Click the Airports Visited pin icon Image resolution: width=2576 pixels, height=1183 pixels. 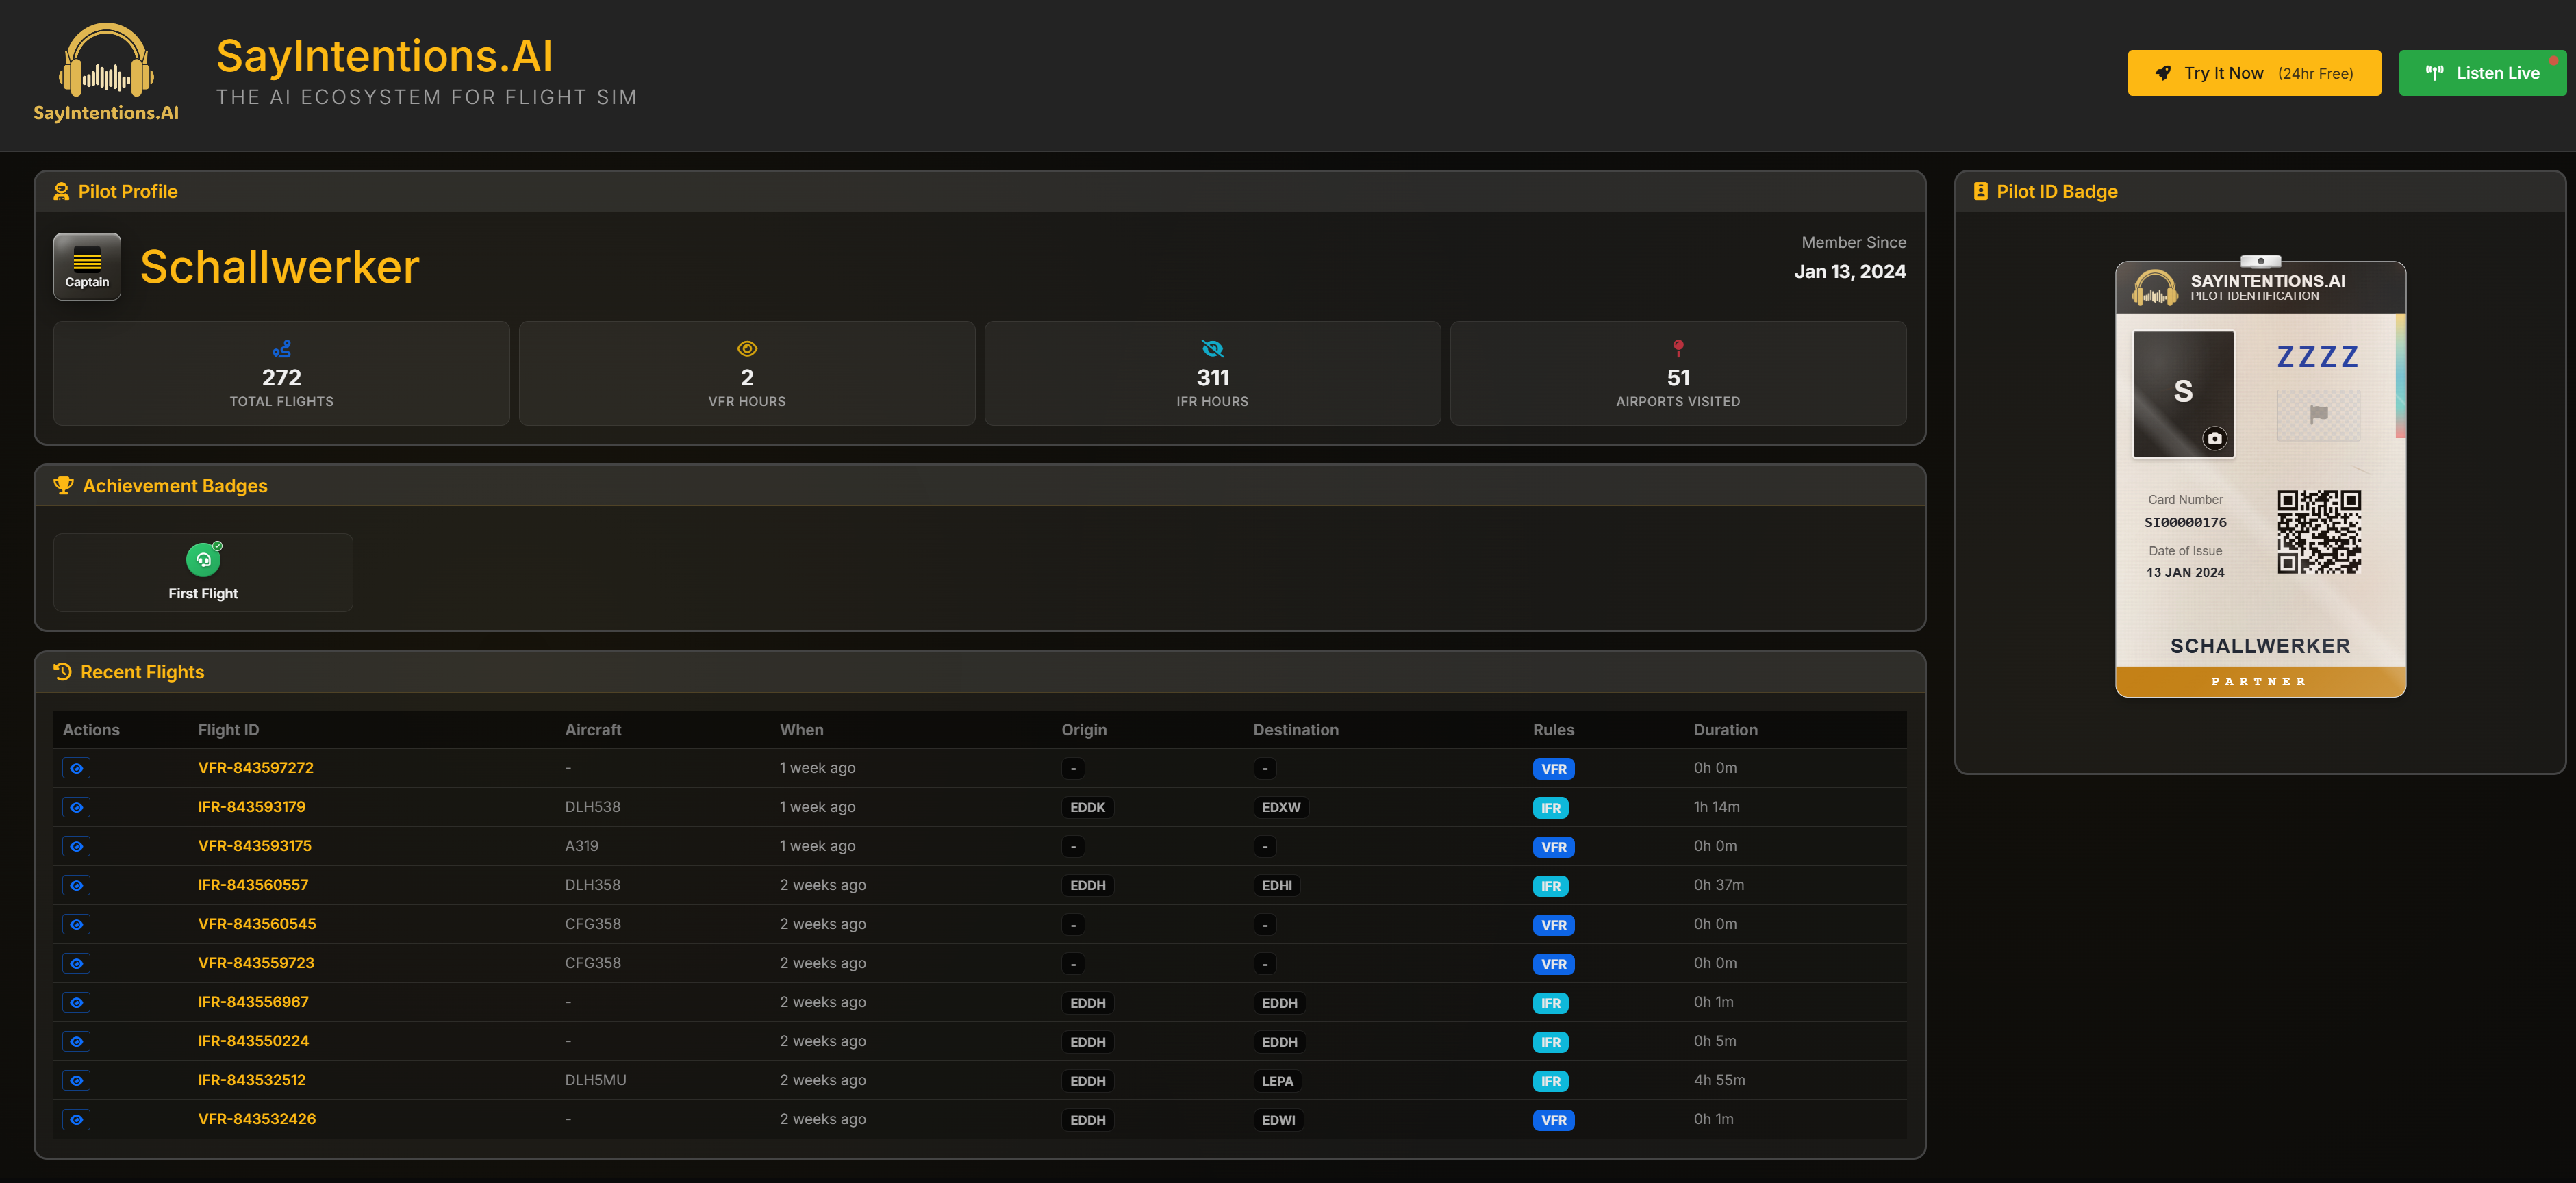click(x=1677, y=348)
